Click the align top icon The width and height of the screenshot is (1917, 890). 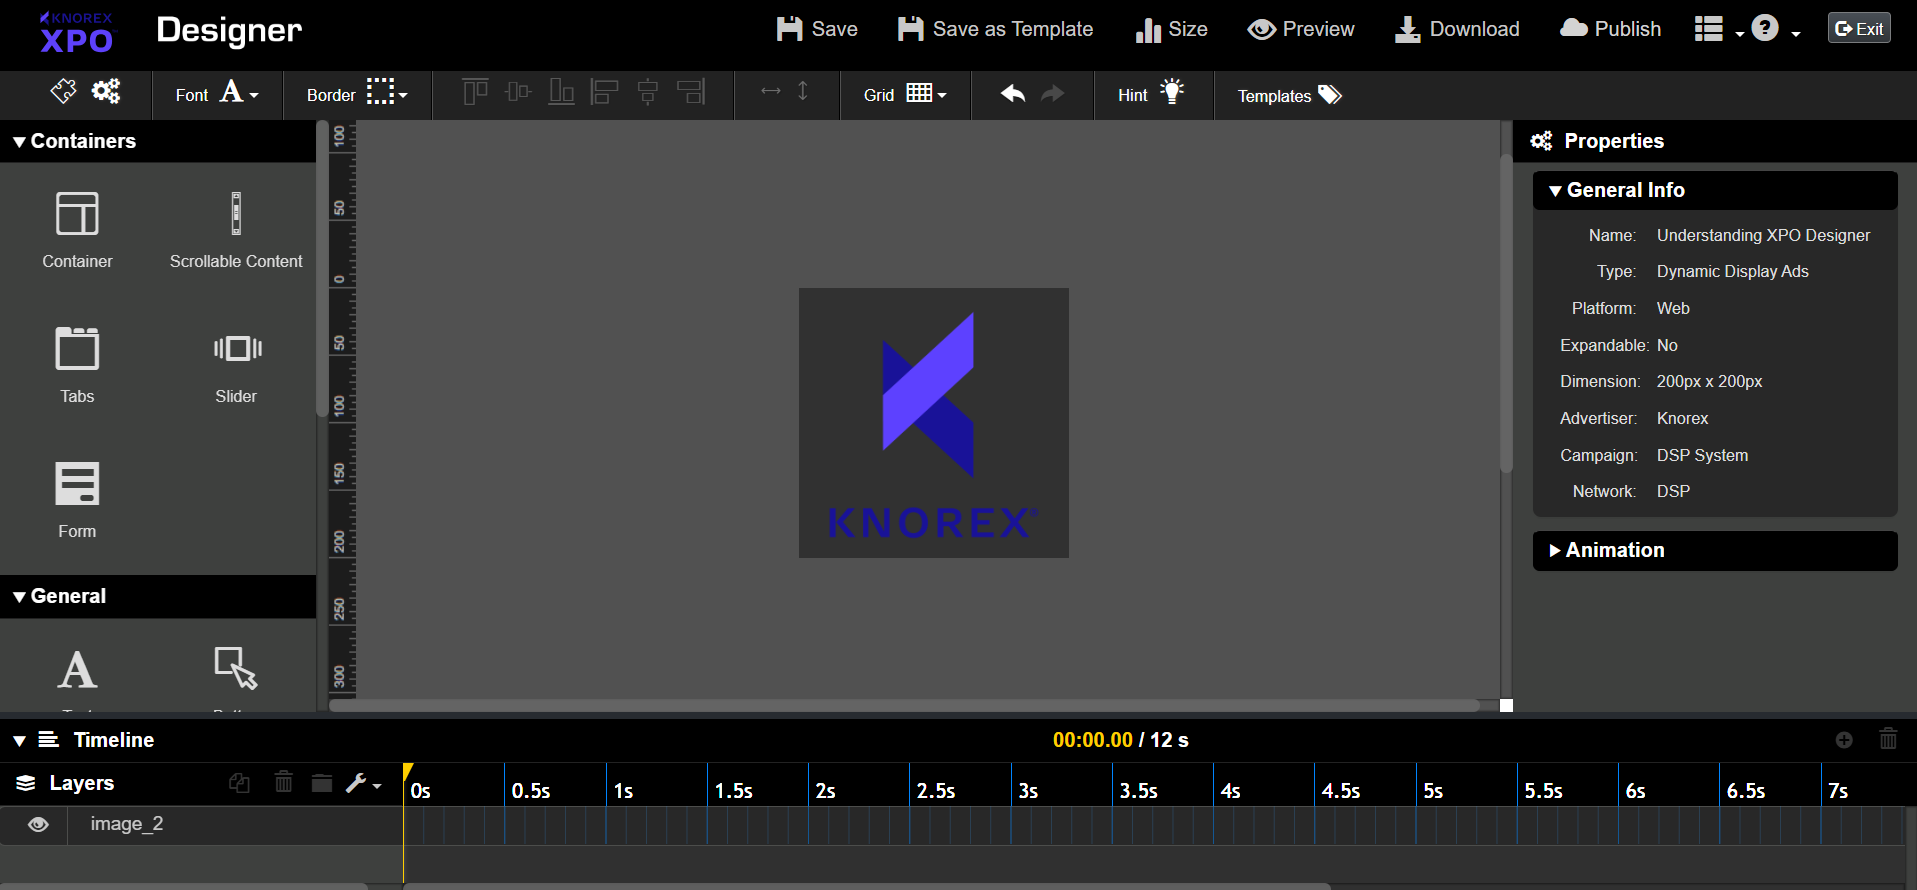point(475,92)
